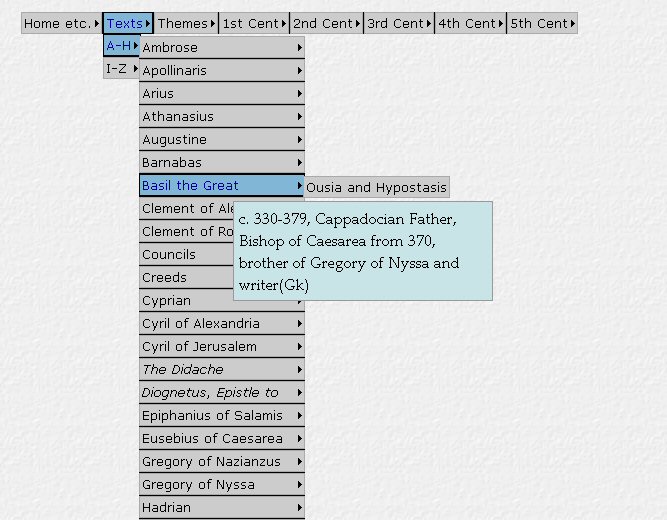Expand the 1st Cent menu

point(254,23)
